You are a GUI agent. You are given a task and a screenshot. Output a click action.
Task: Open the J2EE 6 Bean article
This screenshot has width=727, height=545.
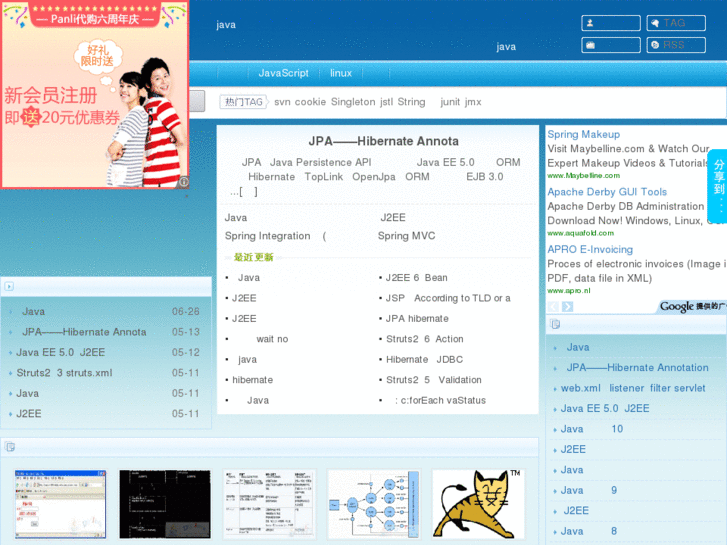point(416,277)
